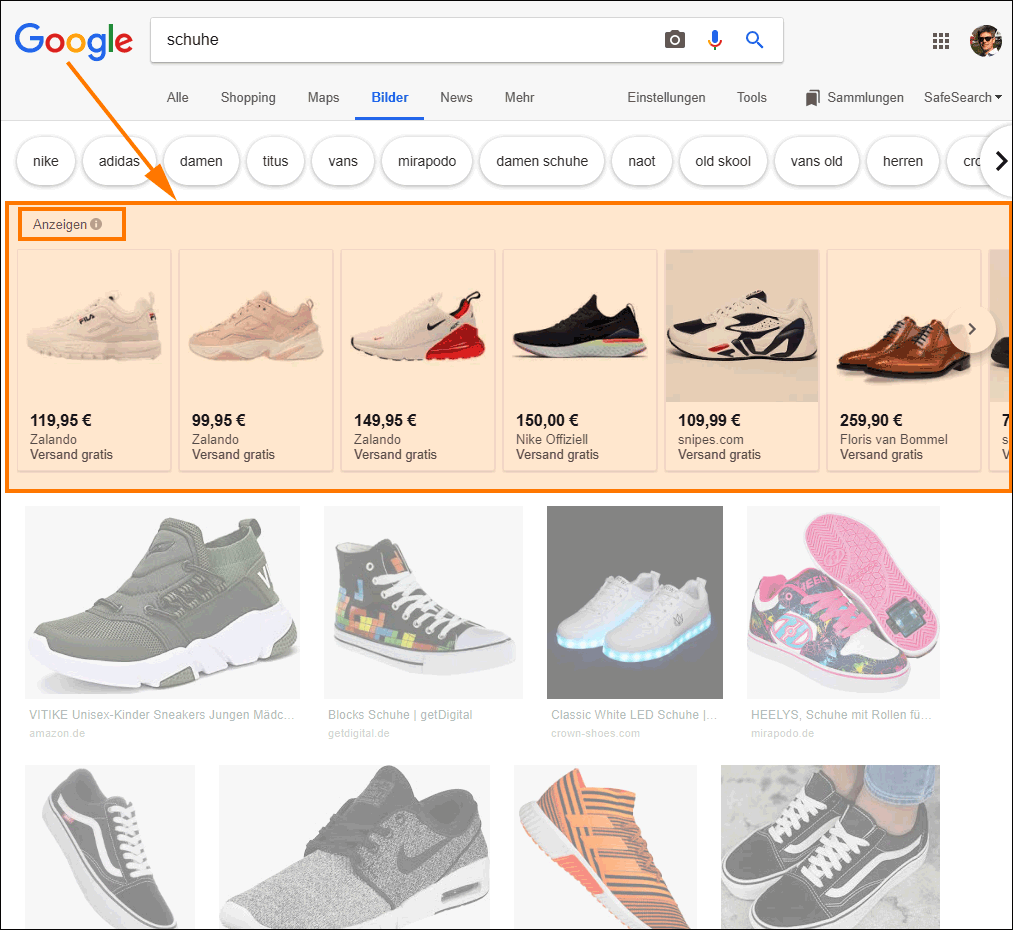
Task: Click the getdigital.de source link
Action: (359, 734)
